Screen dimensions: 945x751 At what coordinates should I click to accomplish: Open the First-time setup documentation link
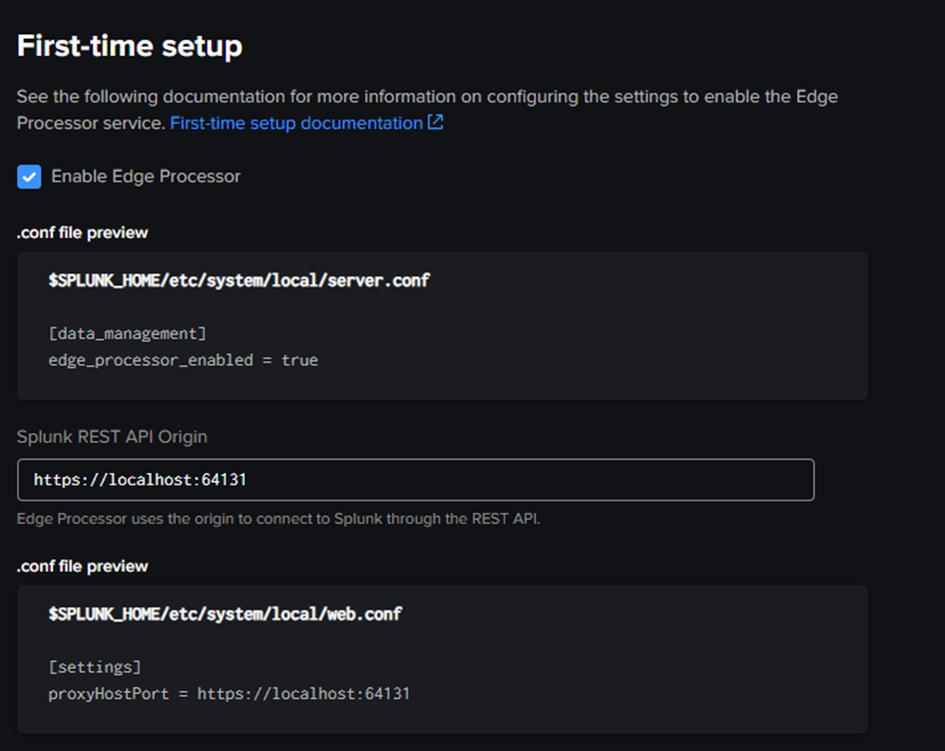coord(297,123)
